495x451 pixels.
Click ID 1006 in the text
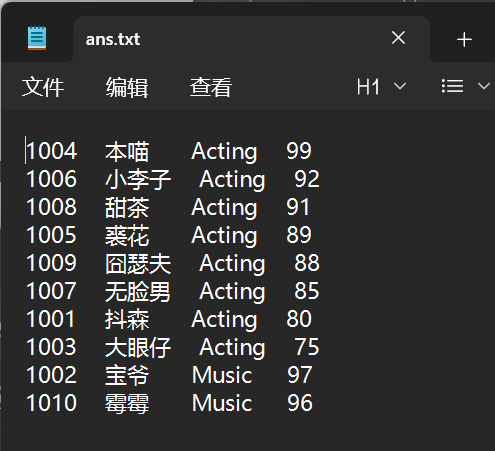(x=52, y=179)
